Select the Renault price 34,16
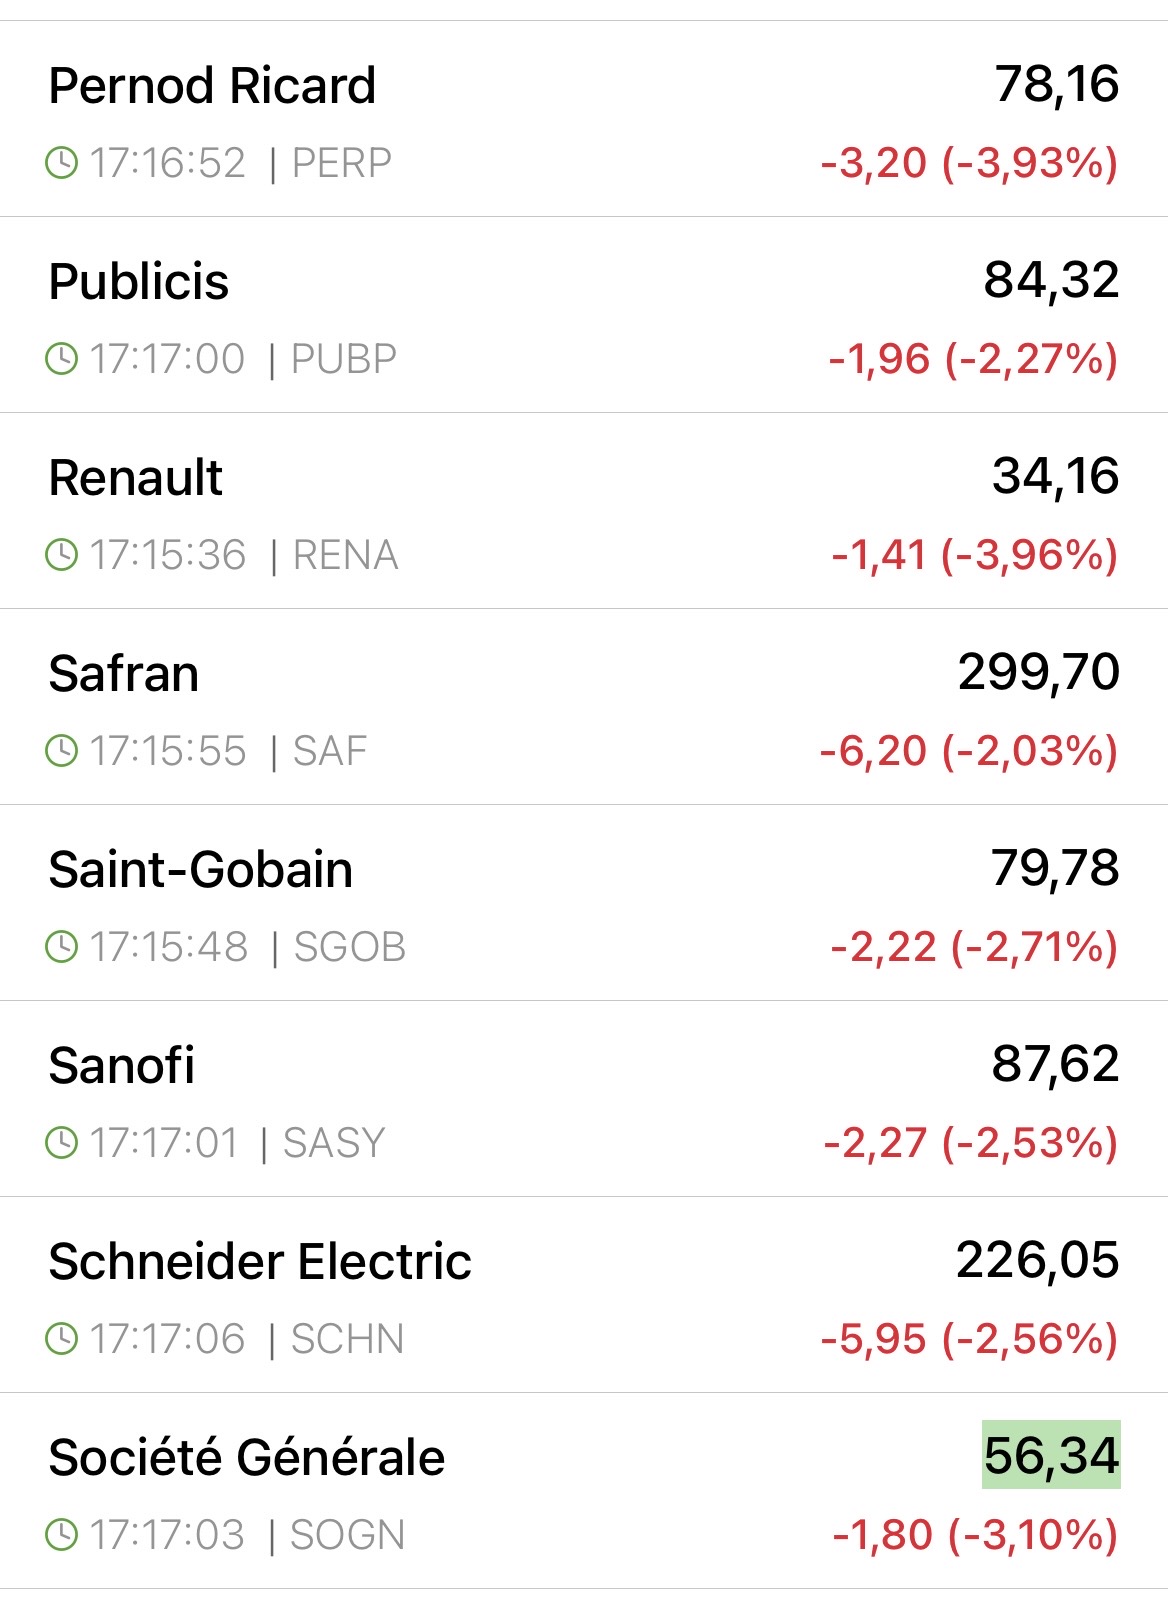Image resolution: width=1168 pixels, height=1608 pixels. click(x=1055, y=476)
